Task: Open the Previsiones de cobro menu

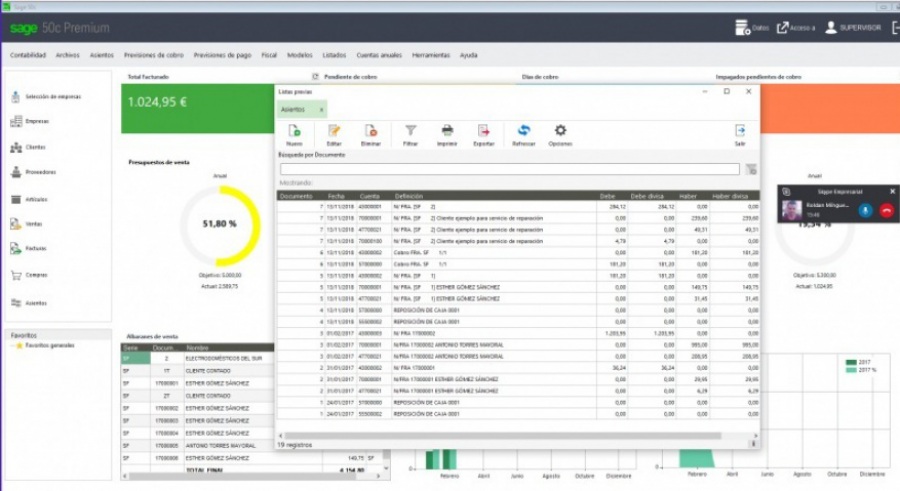Action: tap(154, 55)
